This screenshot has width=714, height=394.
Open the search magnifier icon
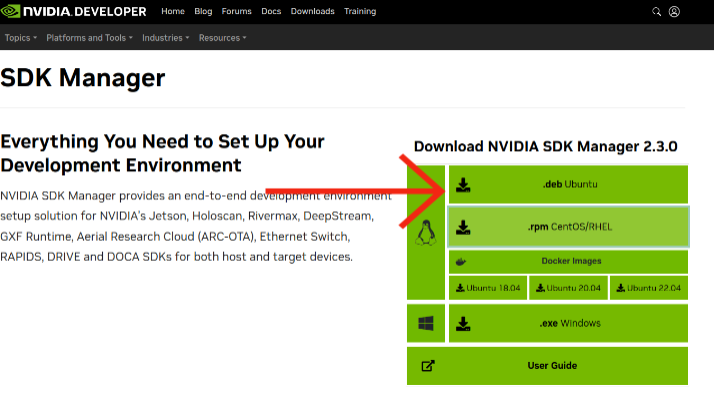coord(656,11)
